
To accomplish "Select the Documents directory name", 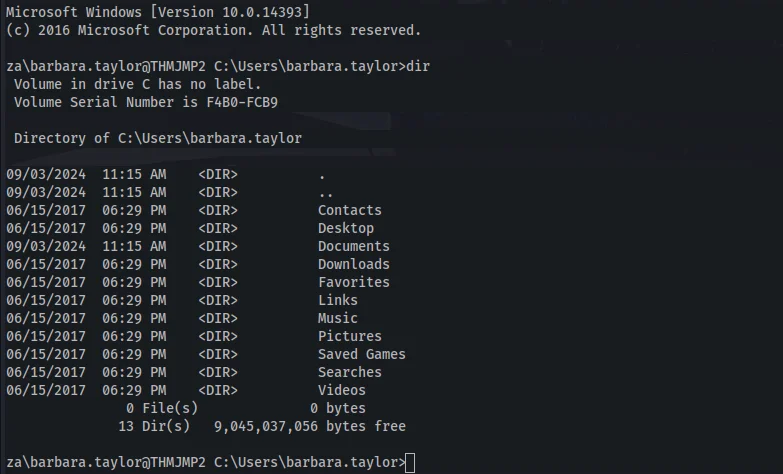I will 354,246.
